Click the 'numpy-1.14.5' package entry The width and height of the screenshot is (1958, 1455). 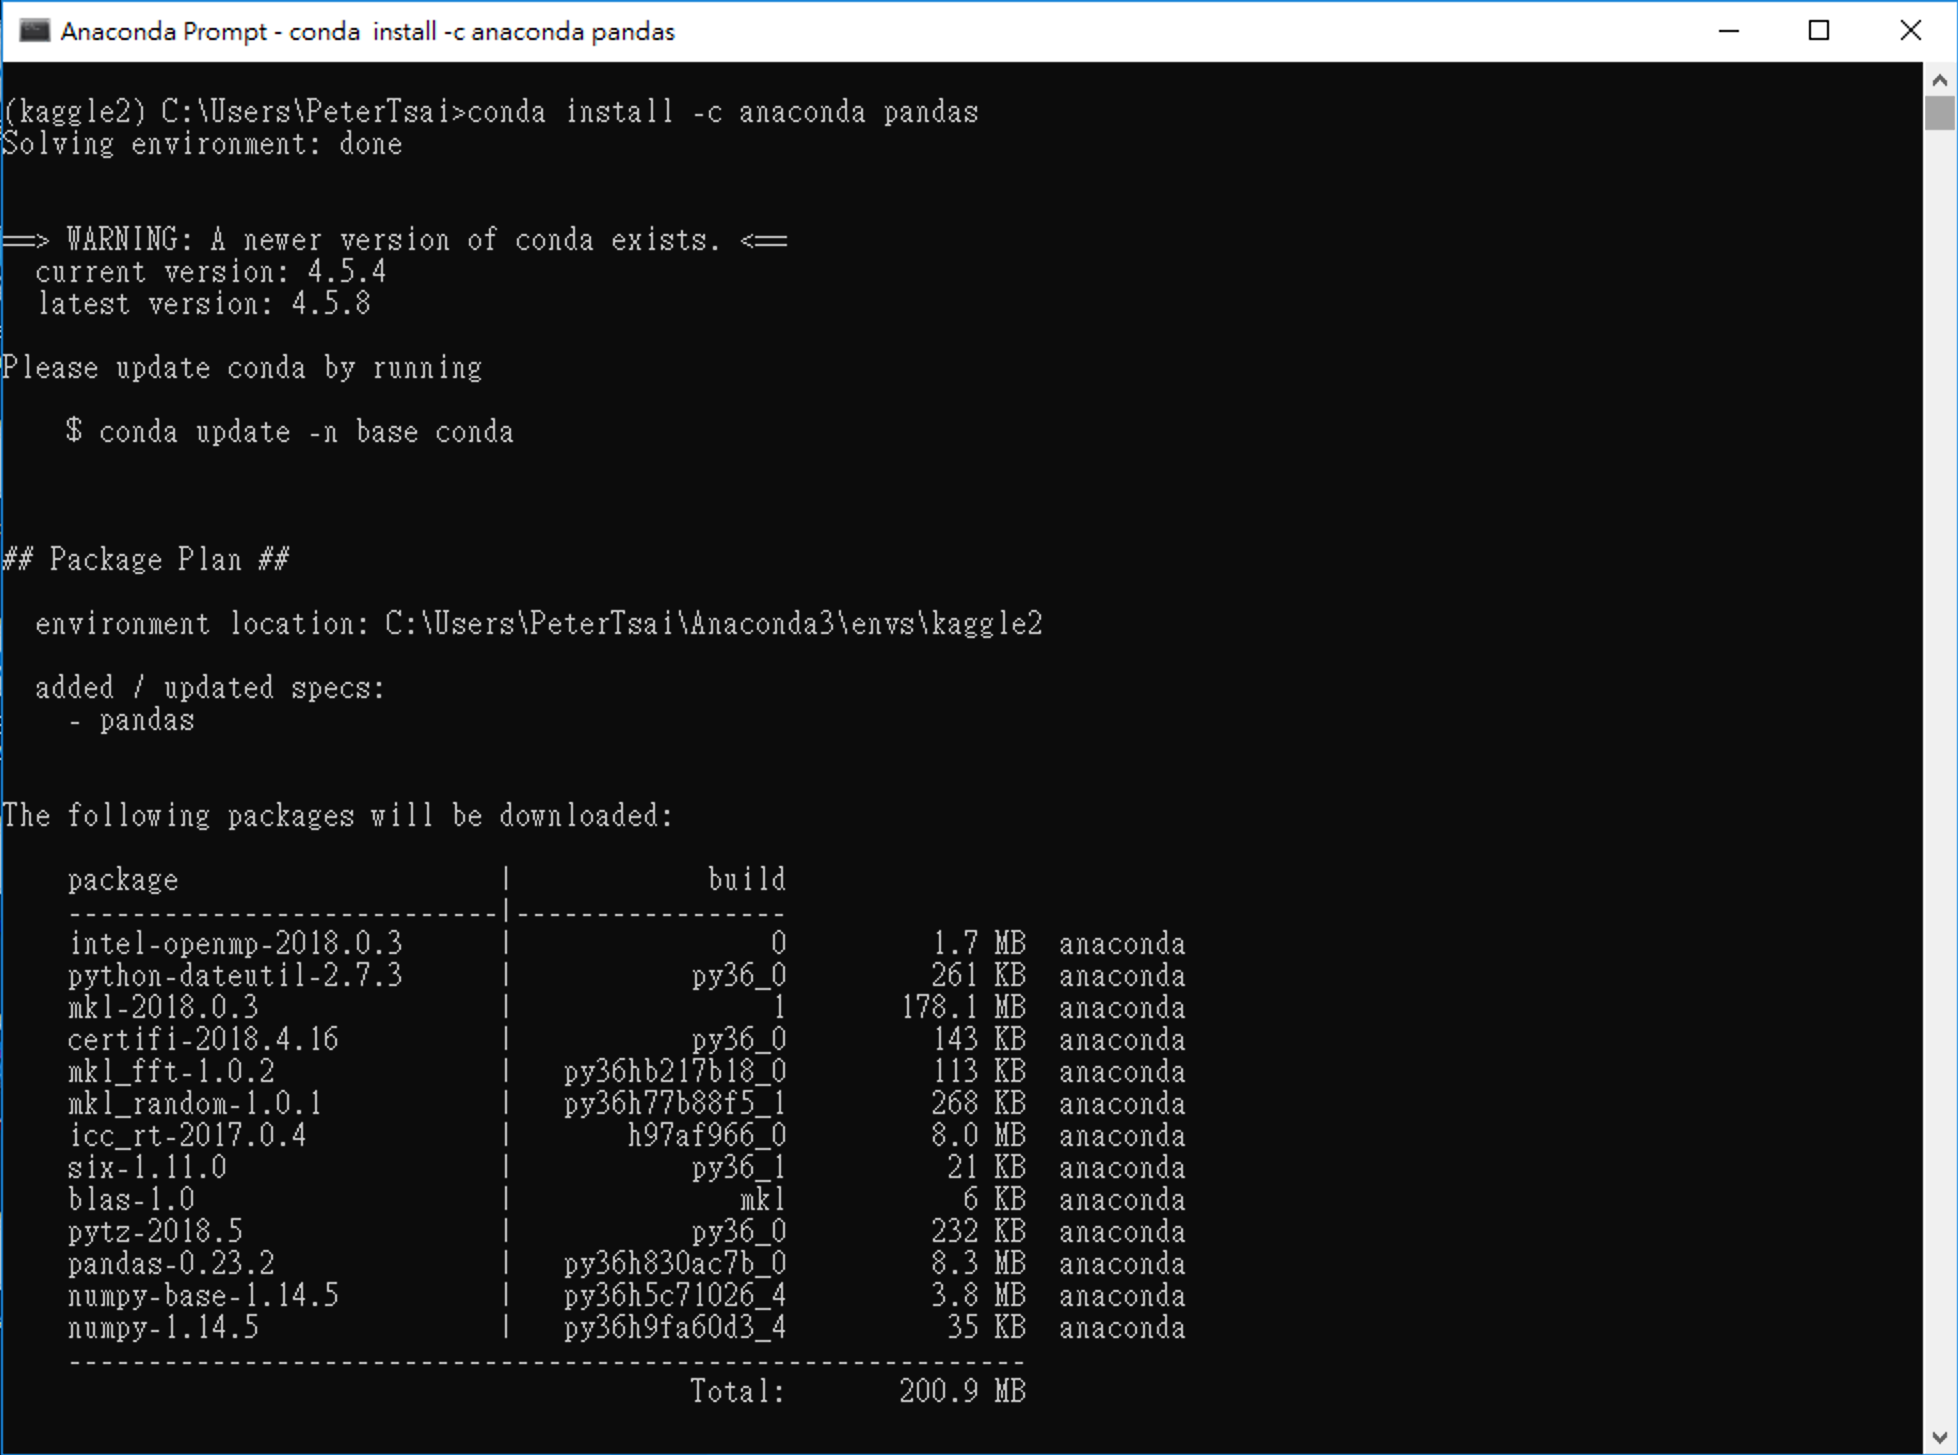pos(163,1328)
